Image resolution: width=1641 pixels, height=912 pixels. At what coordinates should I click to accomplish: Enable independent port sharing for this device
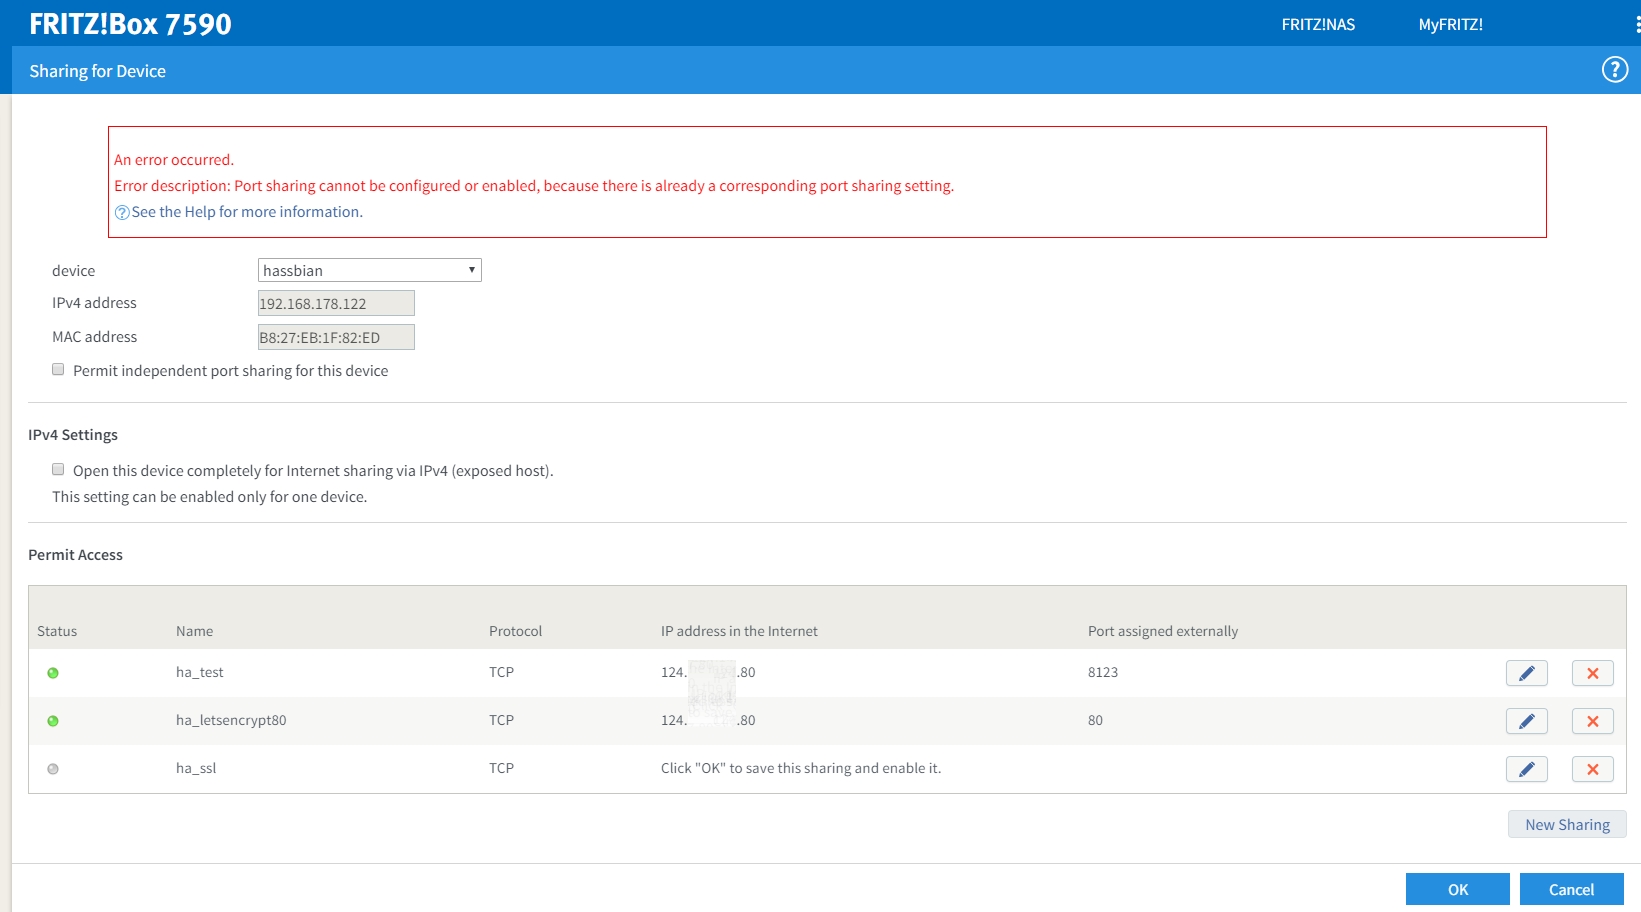(x=58, y=369)
